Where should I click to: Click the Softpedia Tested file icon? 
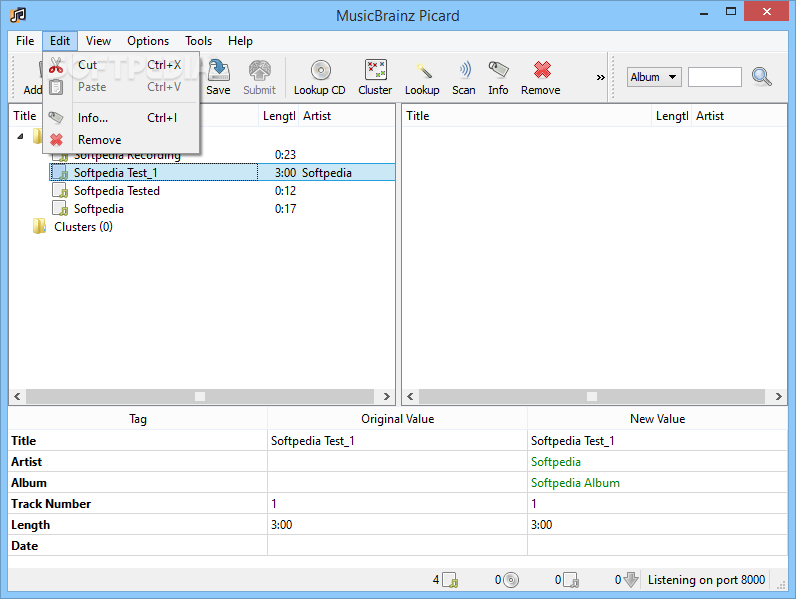60,191
